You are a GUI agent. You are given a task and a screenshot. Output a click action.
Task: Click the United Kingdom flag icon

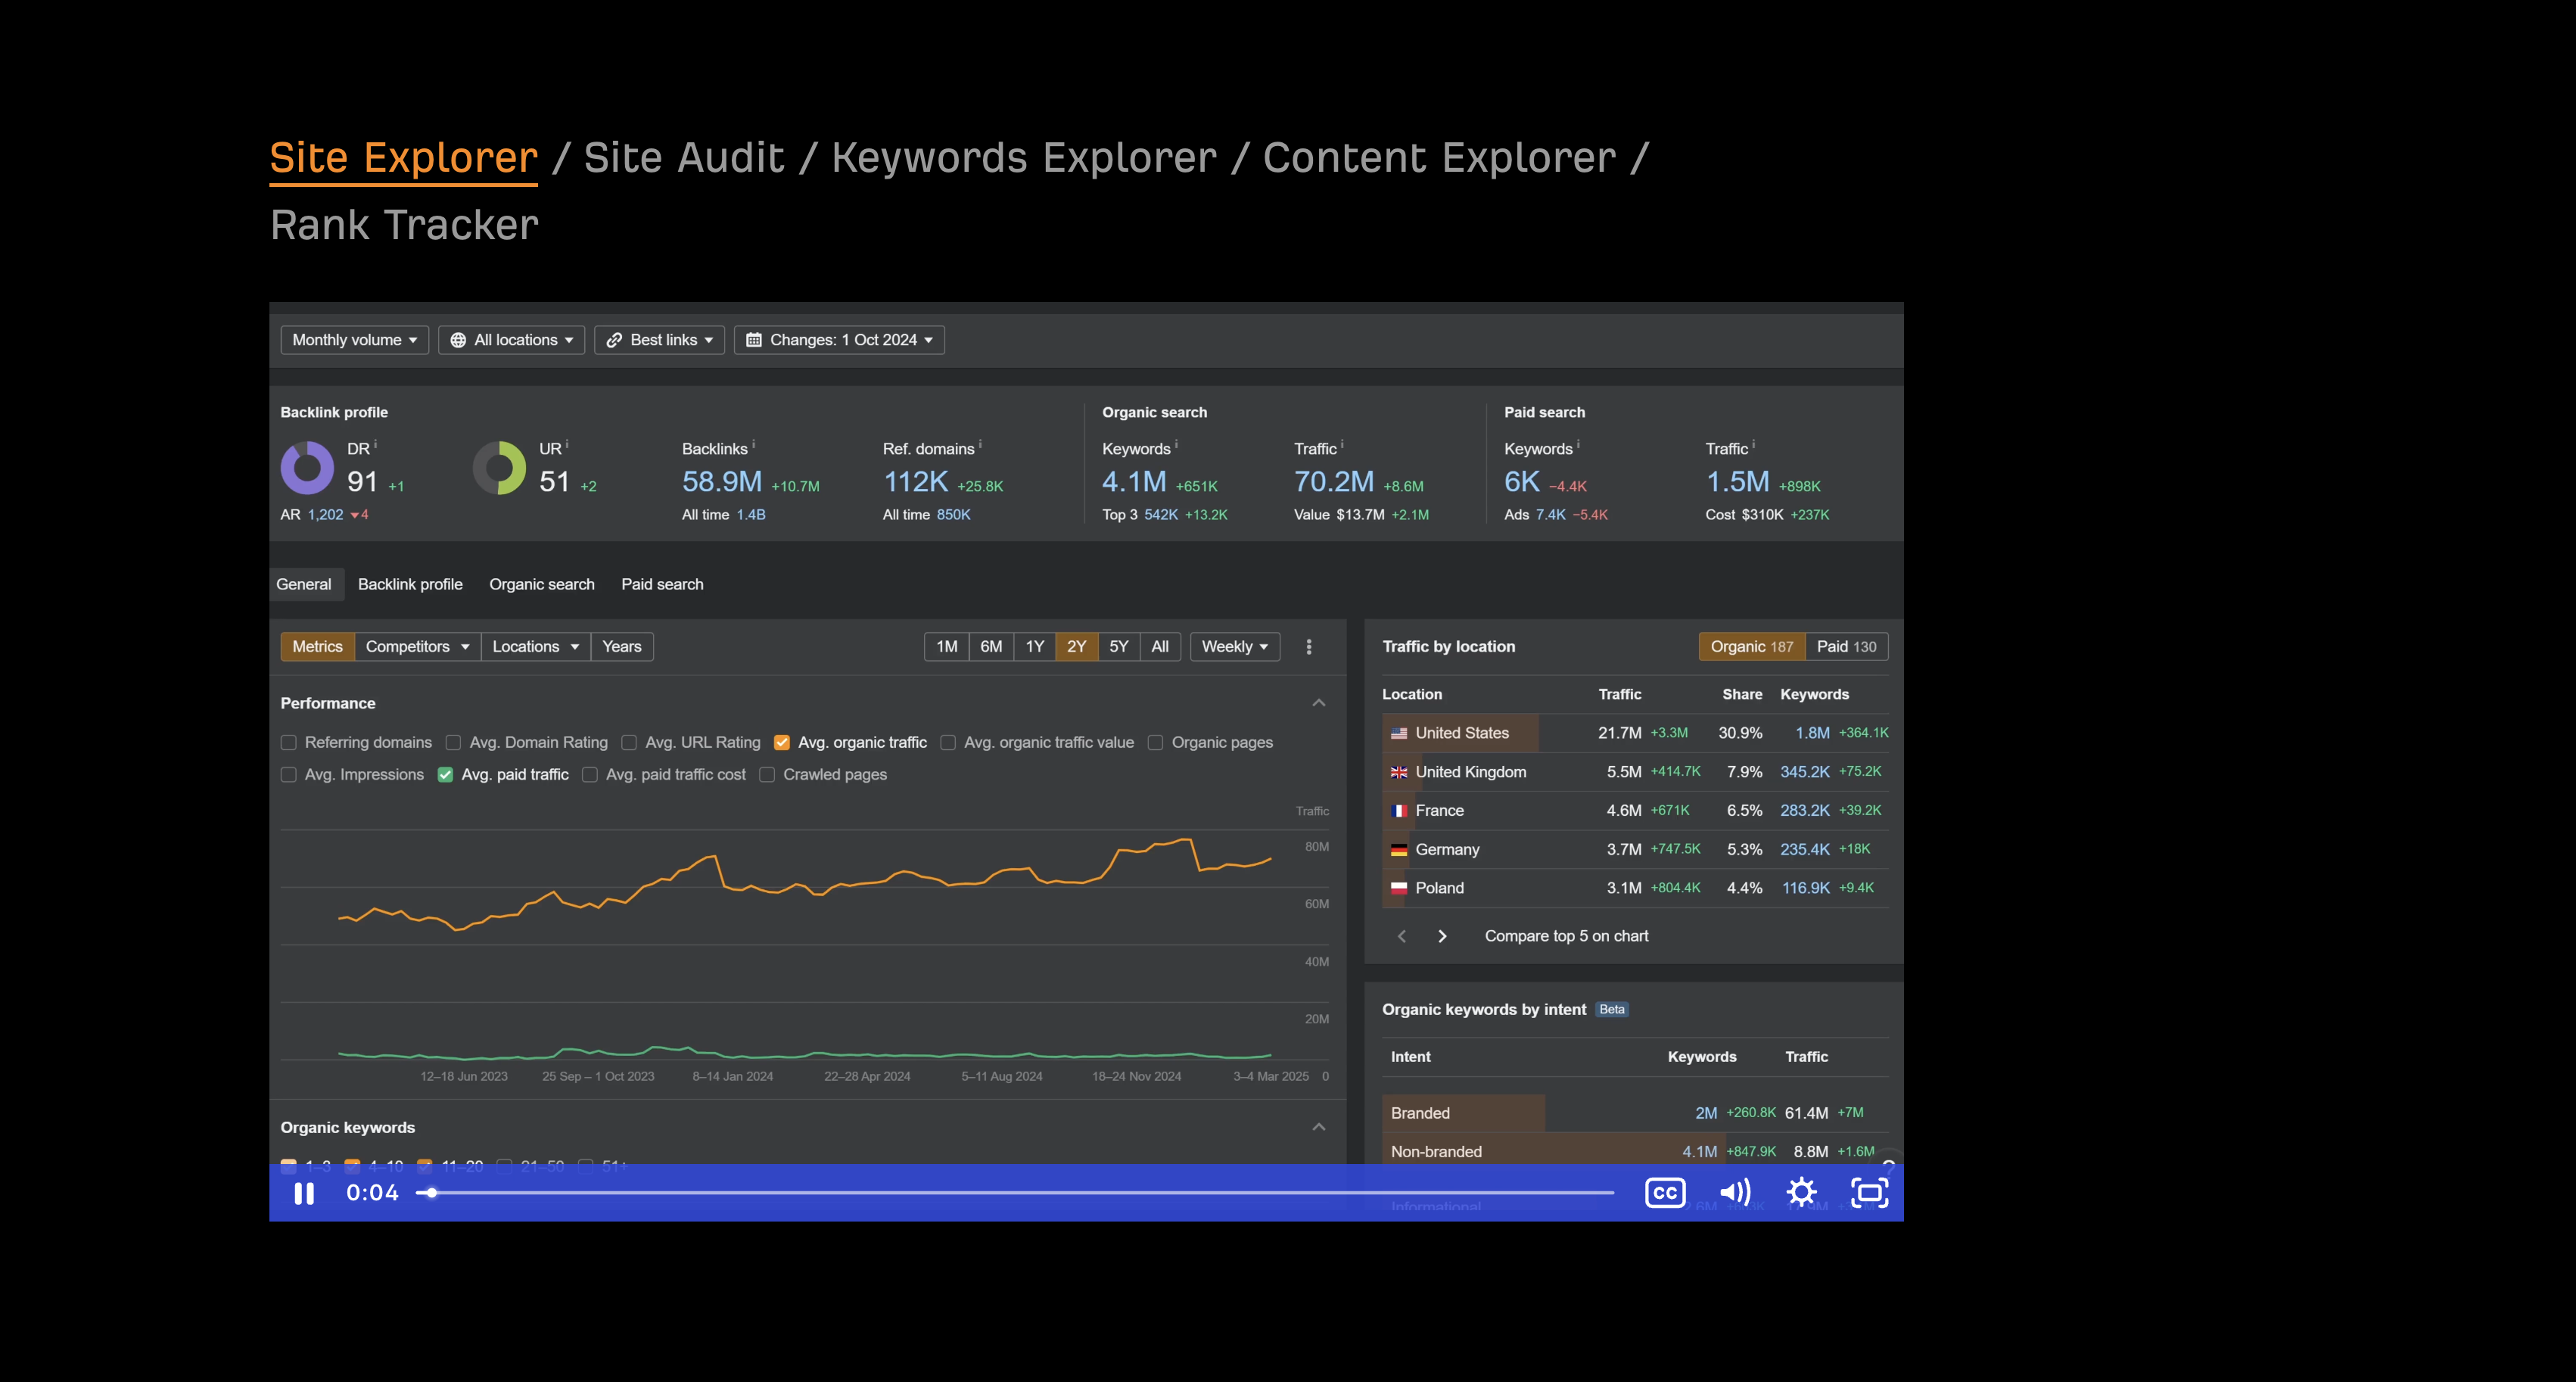coord(1399,772)
